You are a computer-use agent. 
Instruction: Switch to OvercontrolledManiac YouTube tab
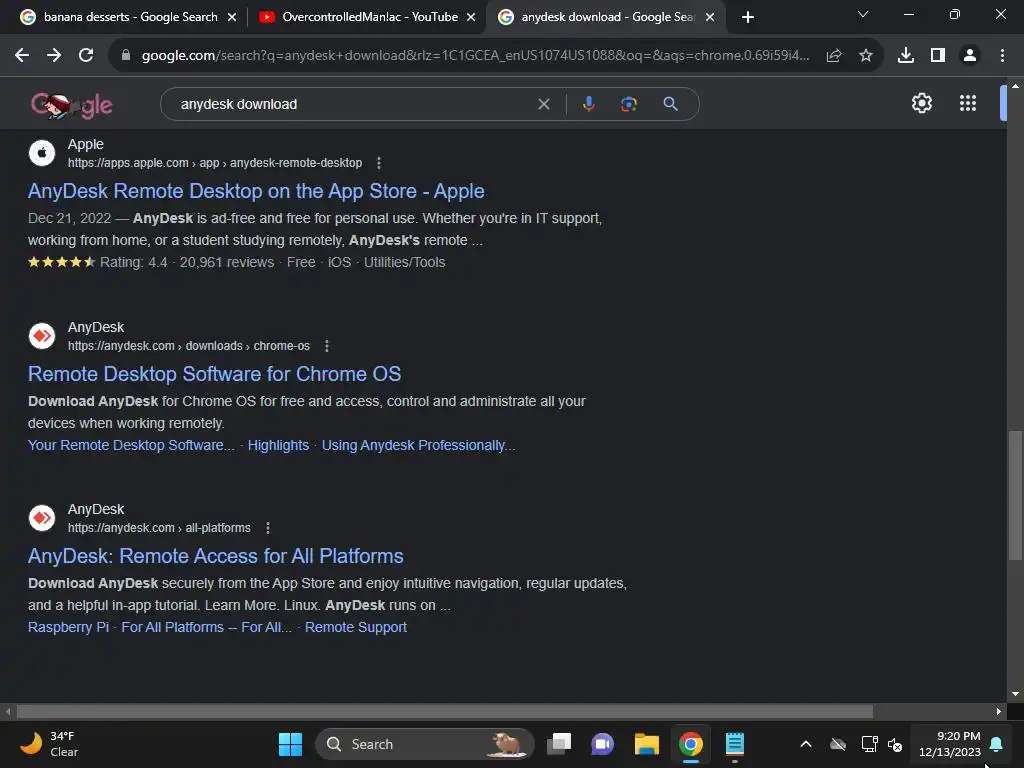click(366, 17)
